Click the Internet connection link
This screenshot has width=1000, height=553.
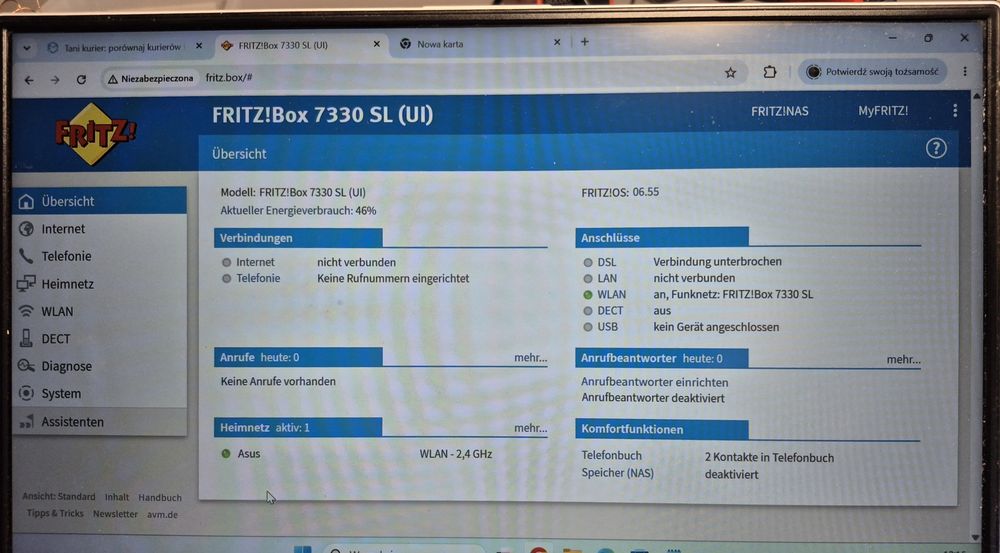tap(255, 262)
